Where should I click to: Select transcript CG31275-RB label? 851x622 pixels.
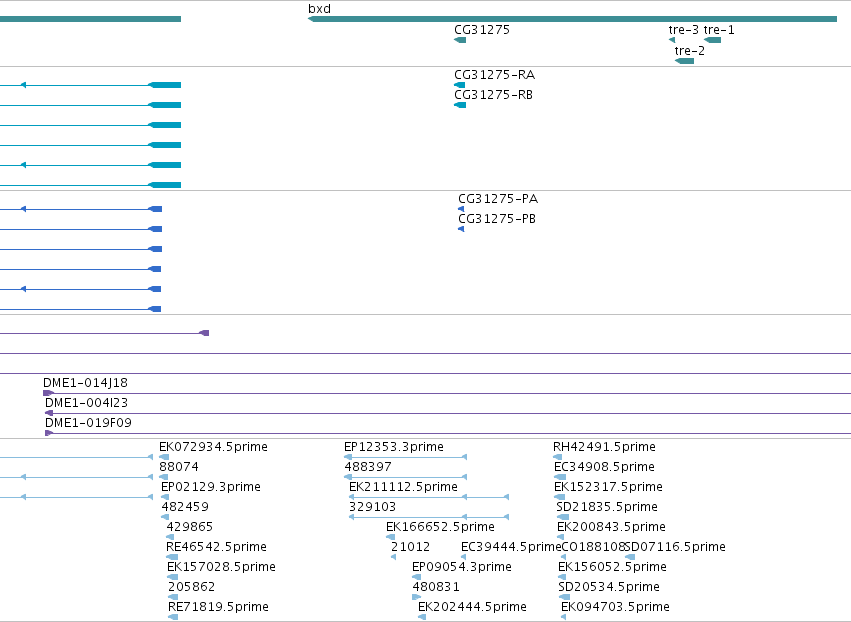click(x=493, y=94)
